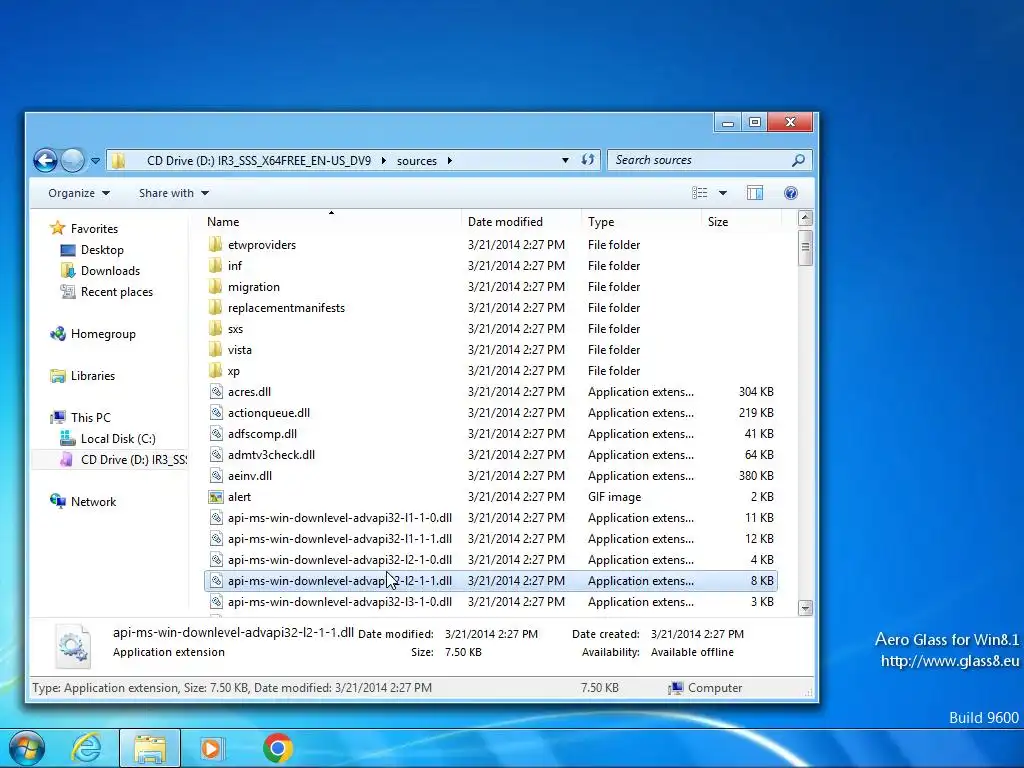Go back with the Back arrow button
Image resolution: width=1024 pixels, height=768 pixels.
[x=46, y=160]
